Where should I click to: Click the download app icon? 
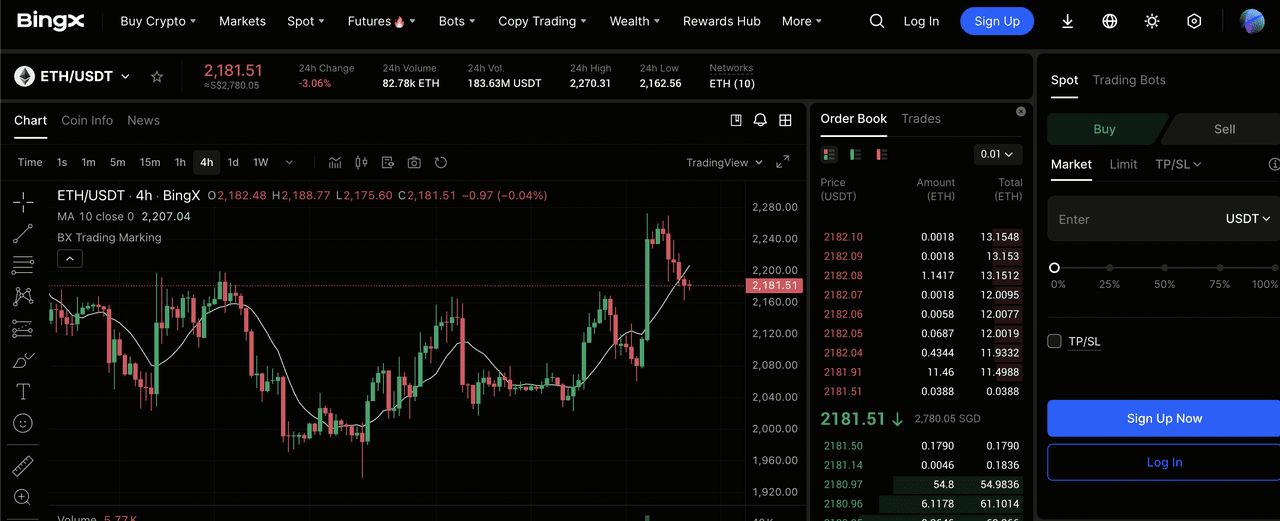pos(1067,21)
